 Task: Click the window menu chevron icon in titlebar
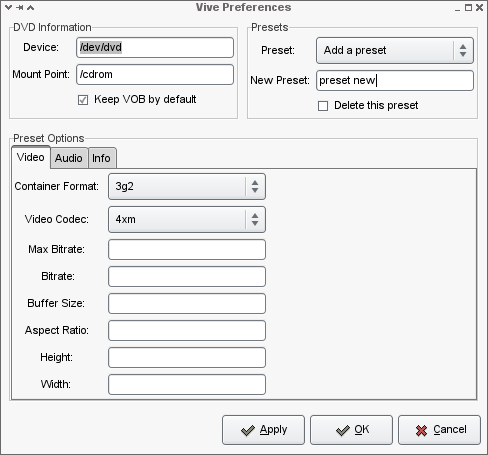coord(9,7)
